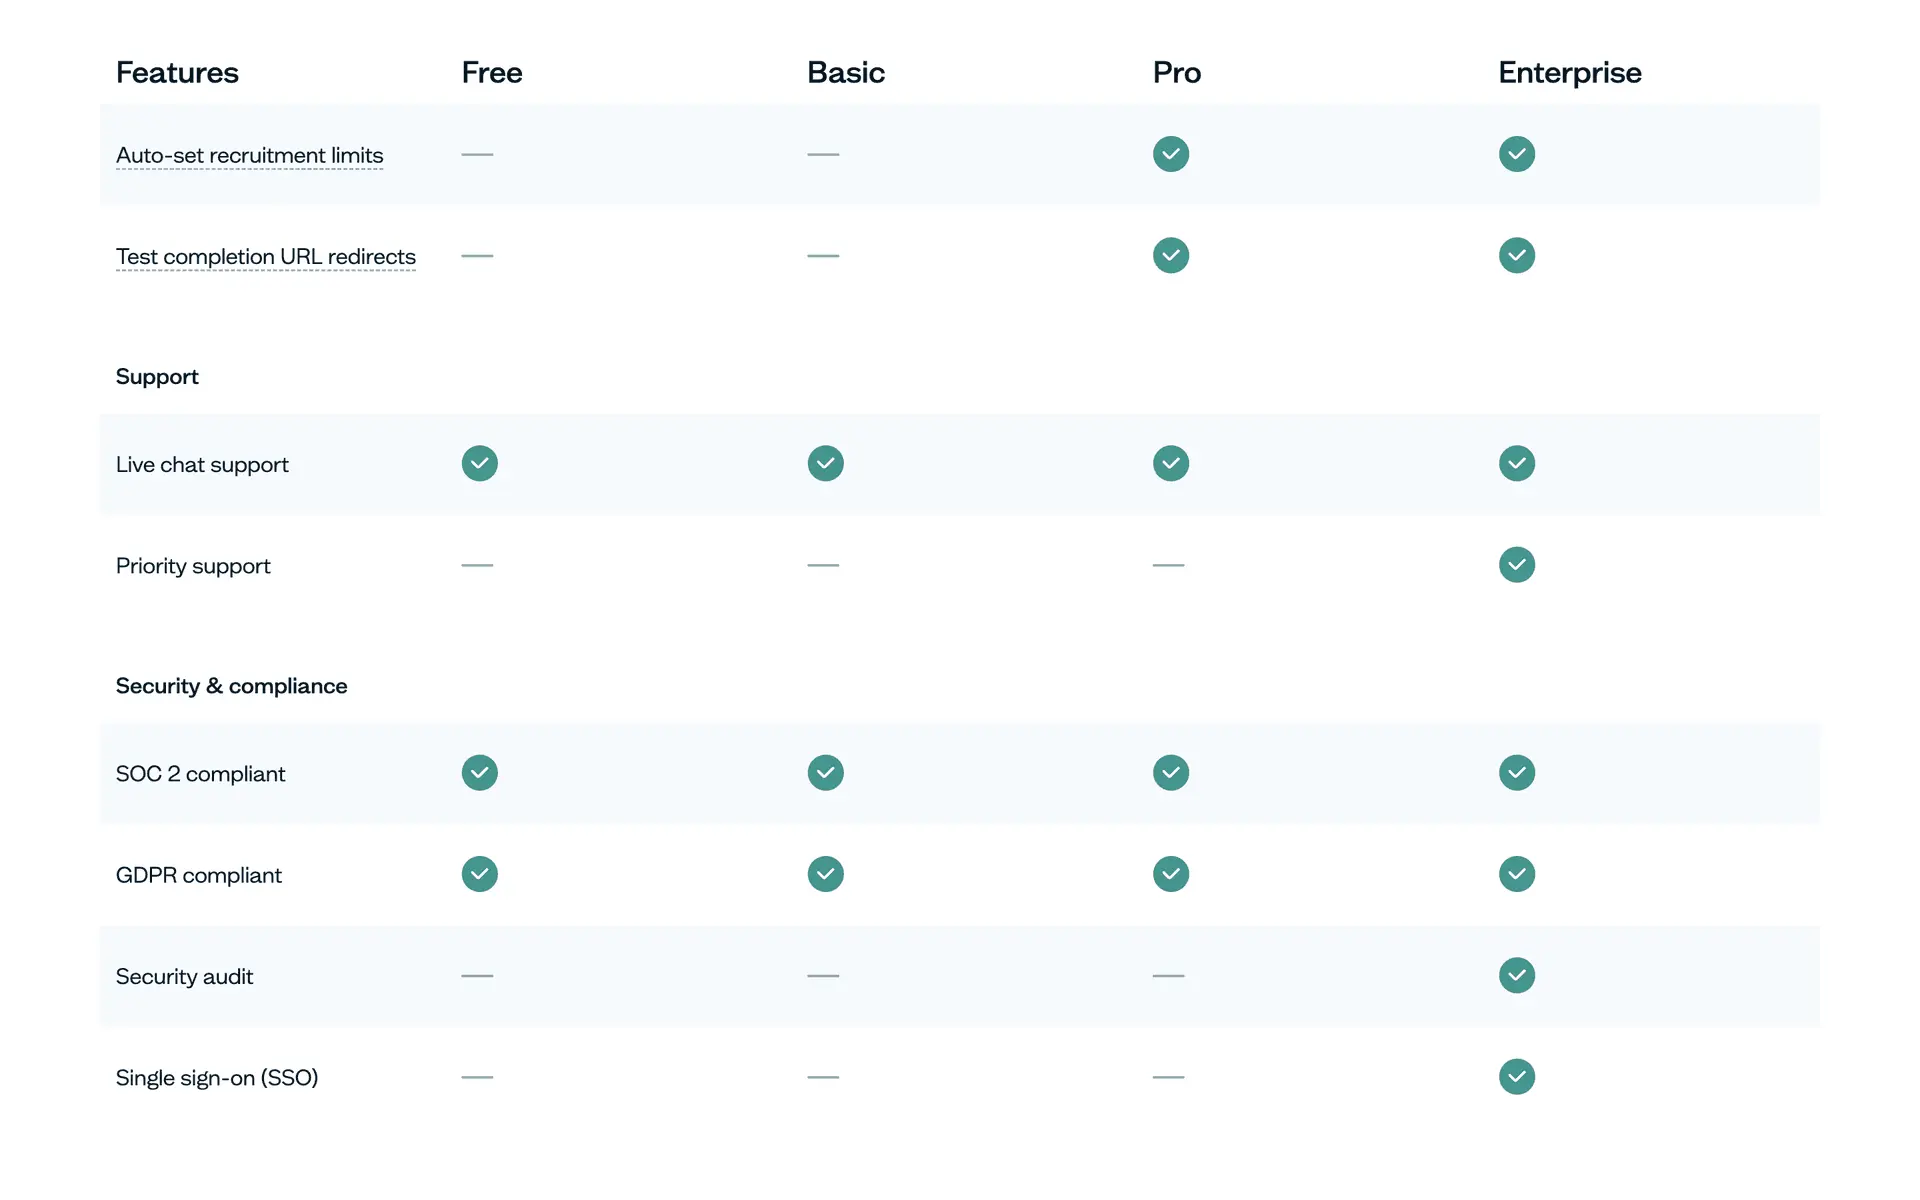Viewport: 1920px width, 1200px height.
Task: Click the Support section heading
Action: [157, 376]
